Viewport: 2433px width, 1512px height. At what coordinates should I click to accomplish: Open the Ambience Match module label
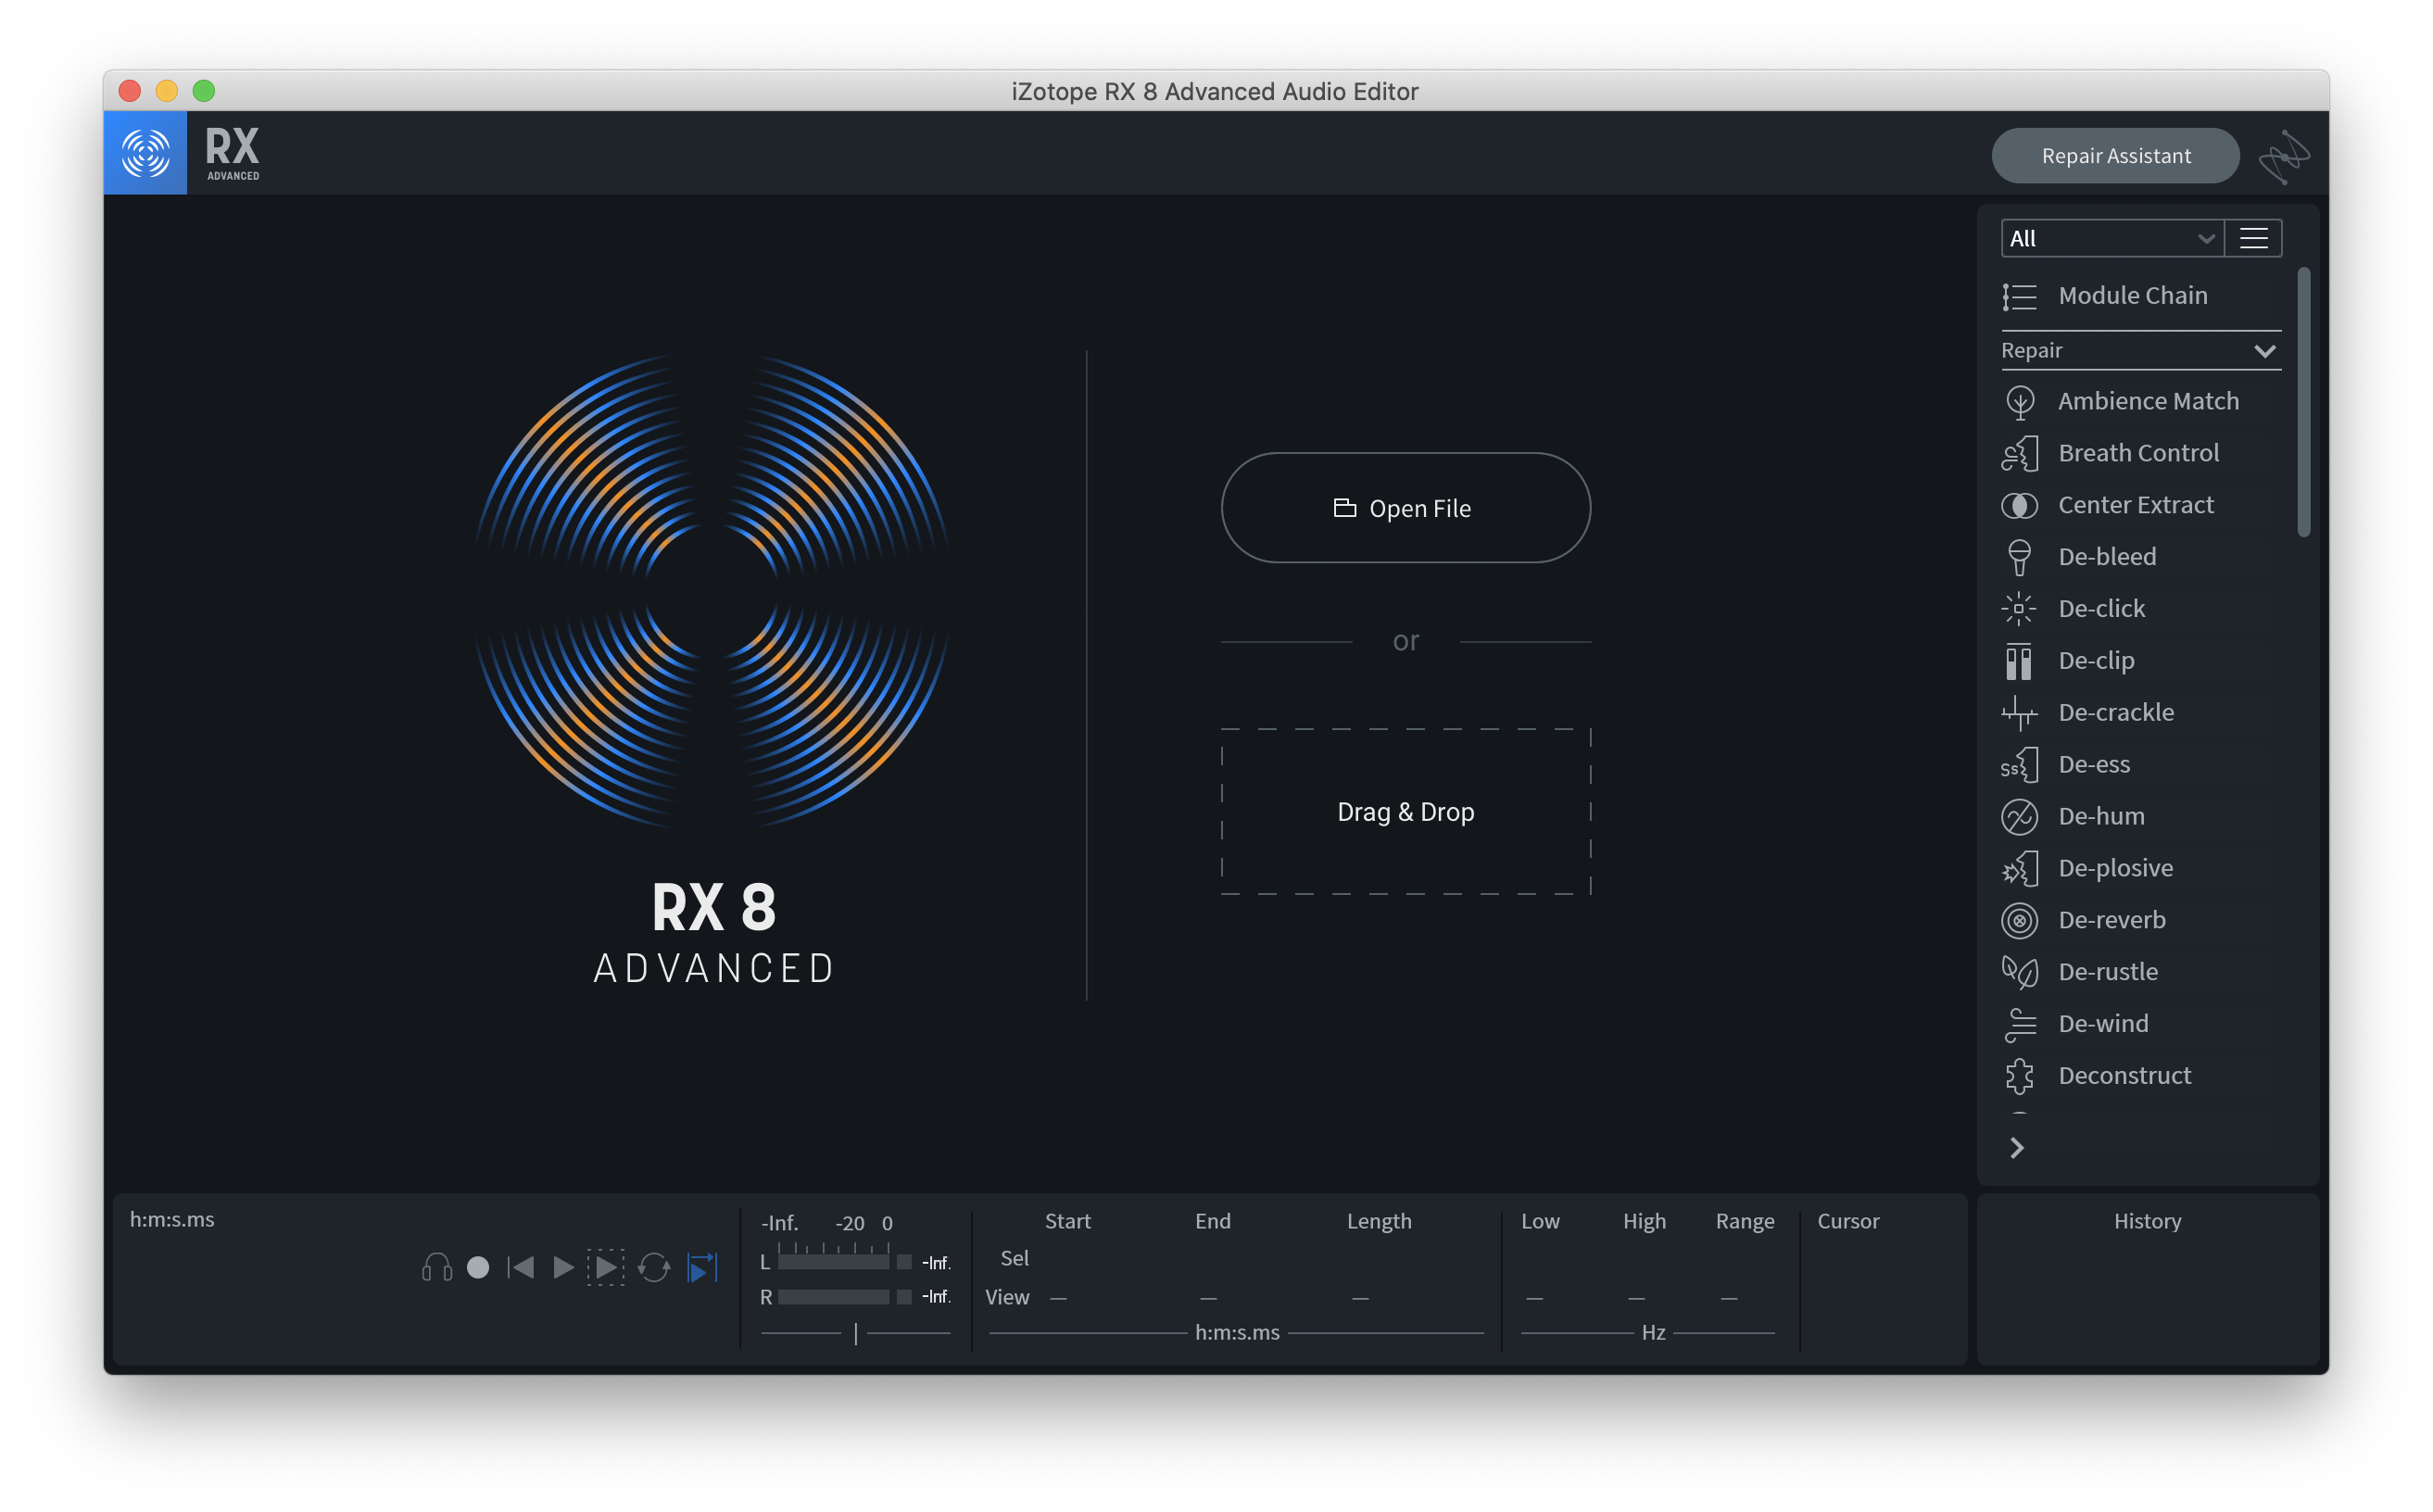click(2148, 401)
